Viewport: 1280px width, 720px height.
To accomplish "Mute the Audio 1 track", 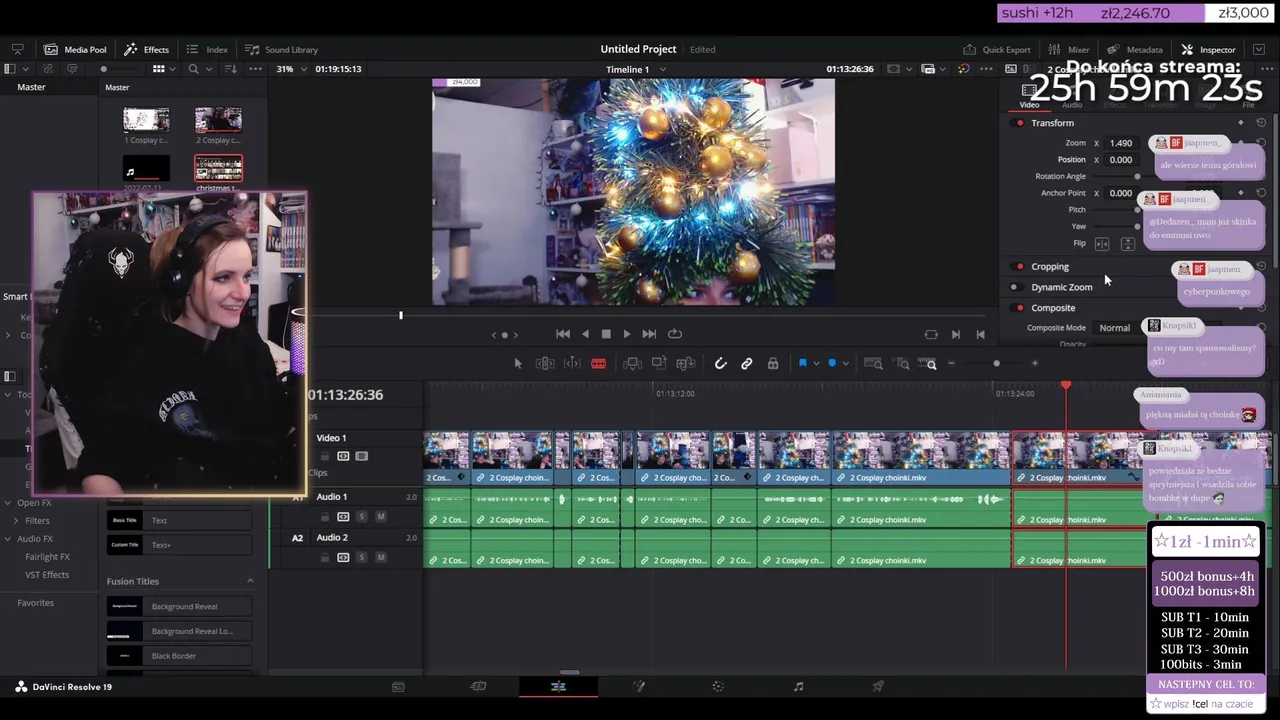I will click(x=380, y=517).
